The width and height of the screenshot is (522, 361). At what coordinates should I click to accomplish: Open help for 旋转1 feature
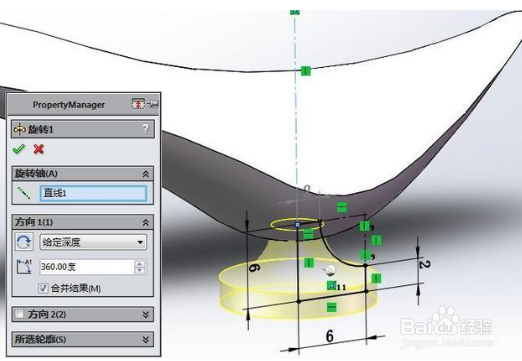pyautogui.click(x=145, y=128)
